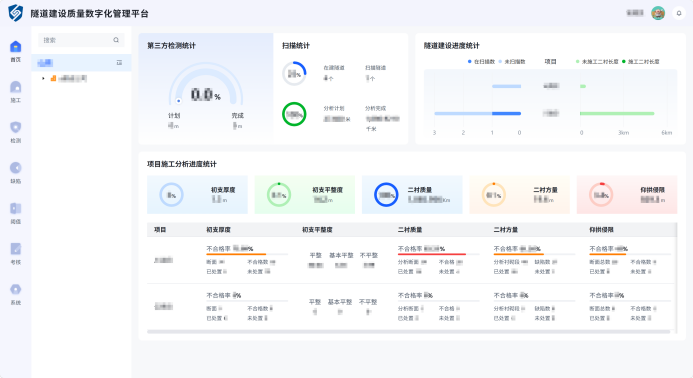Open the 施工 tunnel icon in sidebar

point(15,87)
